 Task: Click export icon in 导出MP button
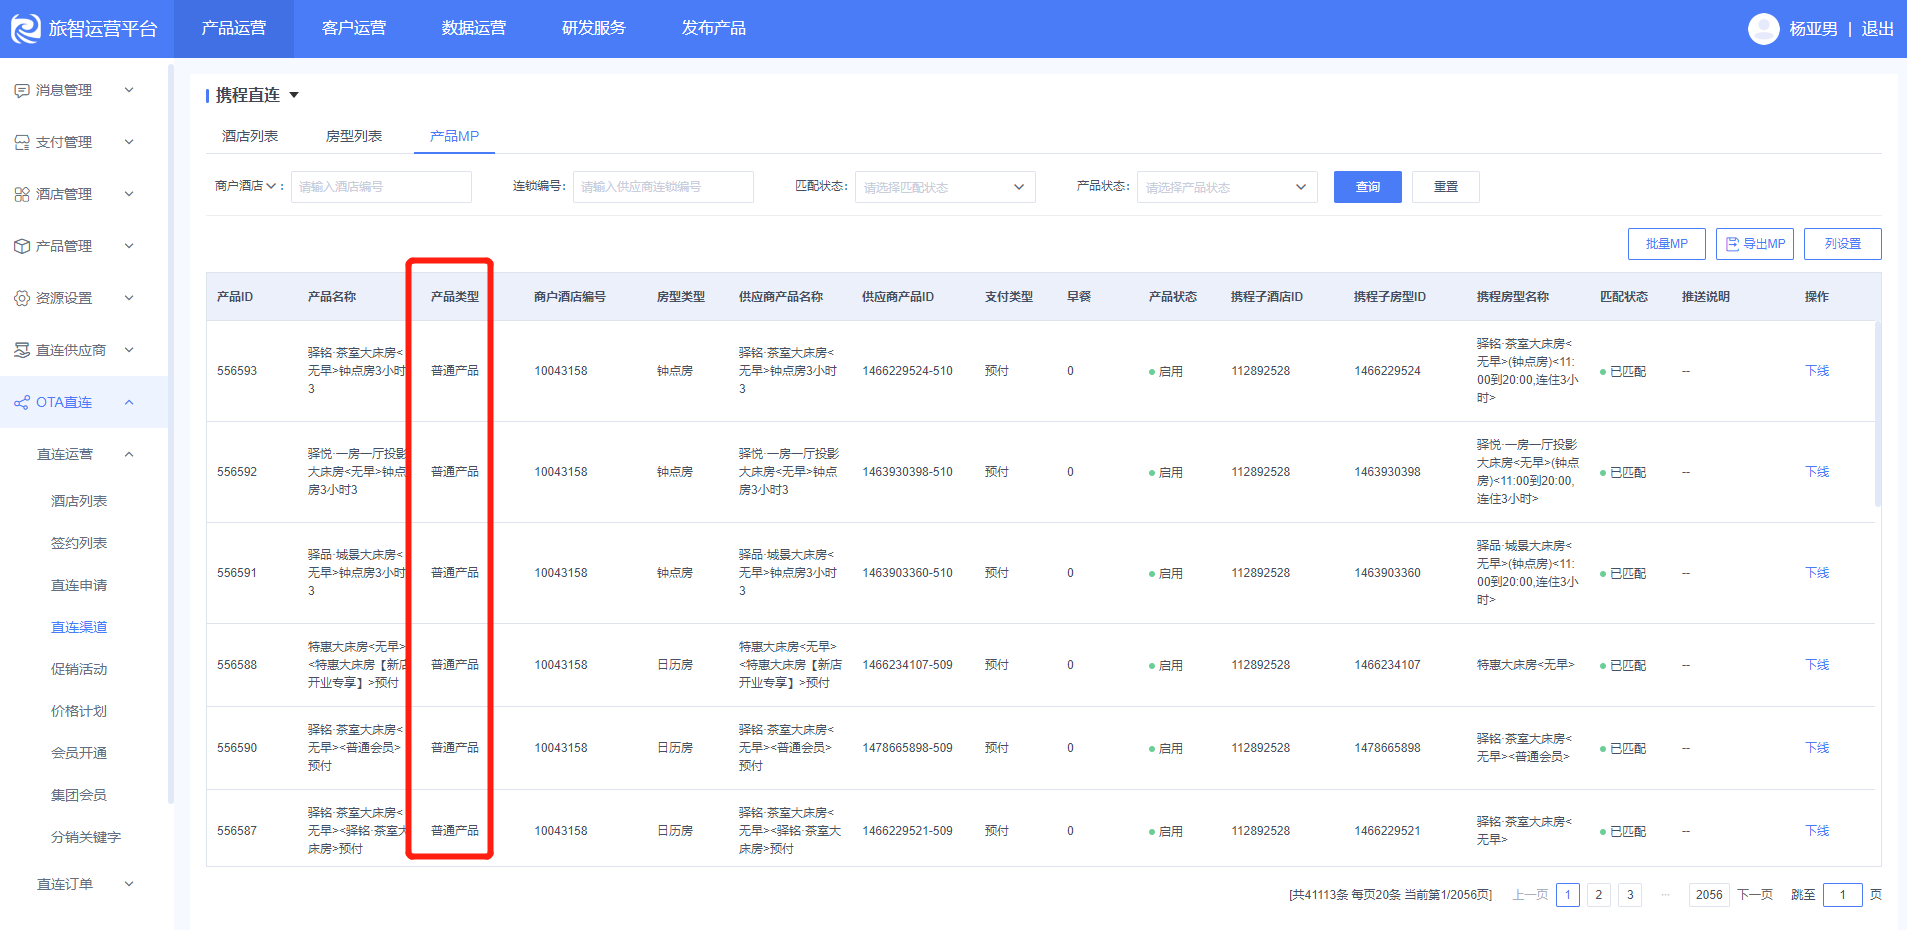(x=1733, y=244)
